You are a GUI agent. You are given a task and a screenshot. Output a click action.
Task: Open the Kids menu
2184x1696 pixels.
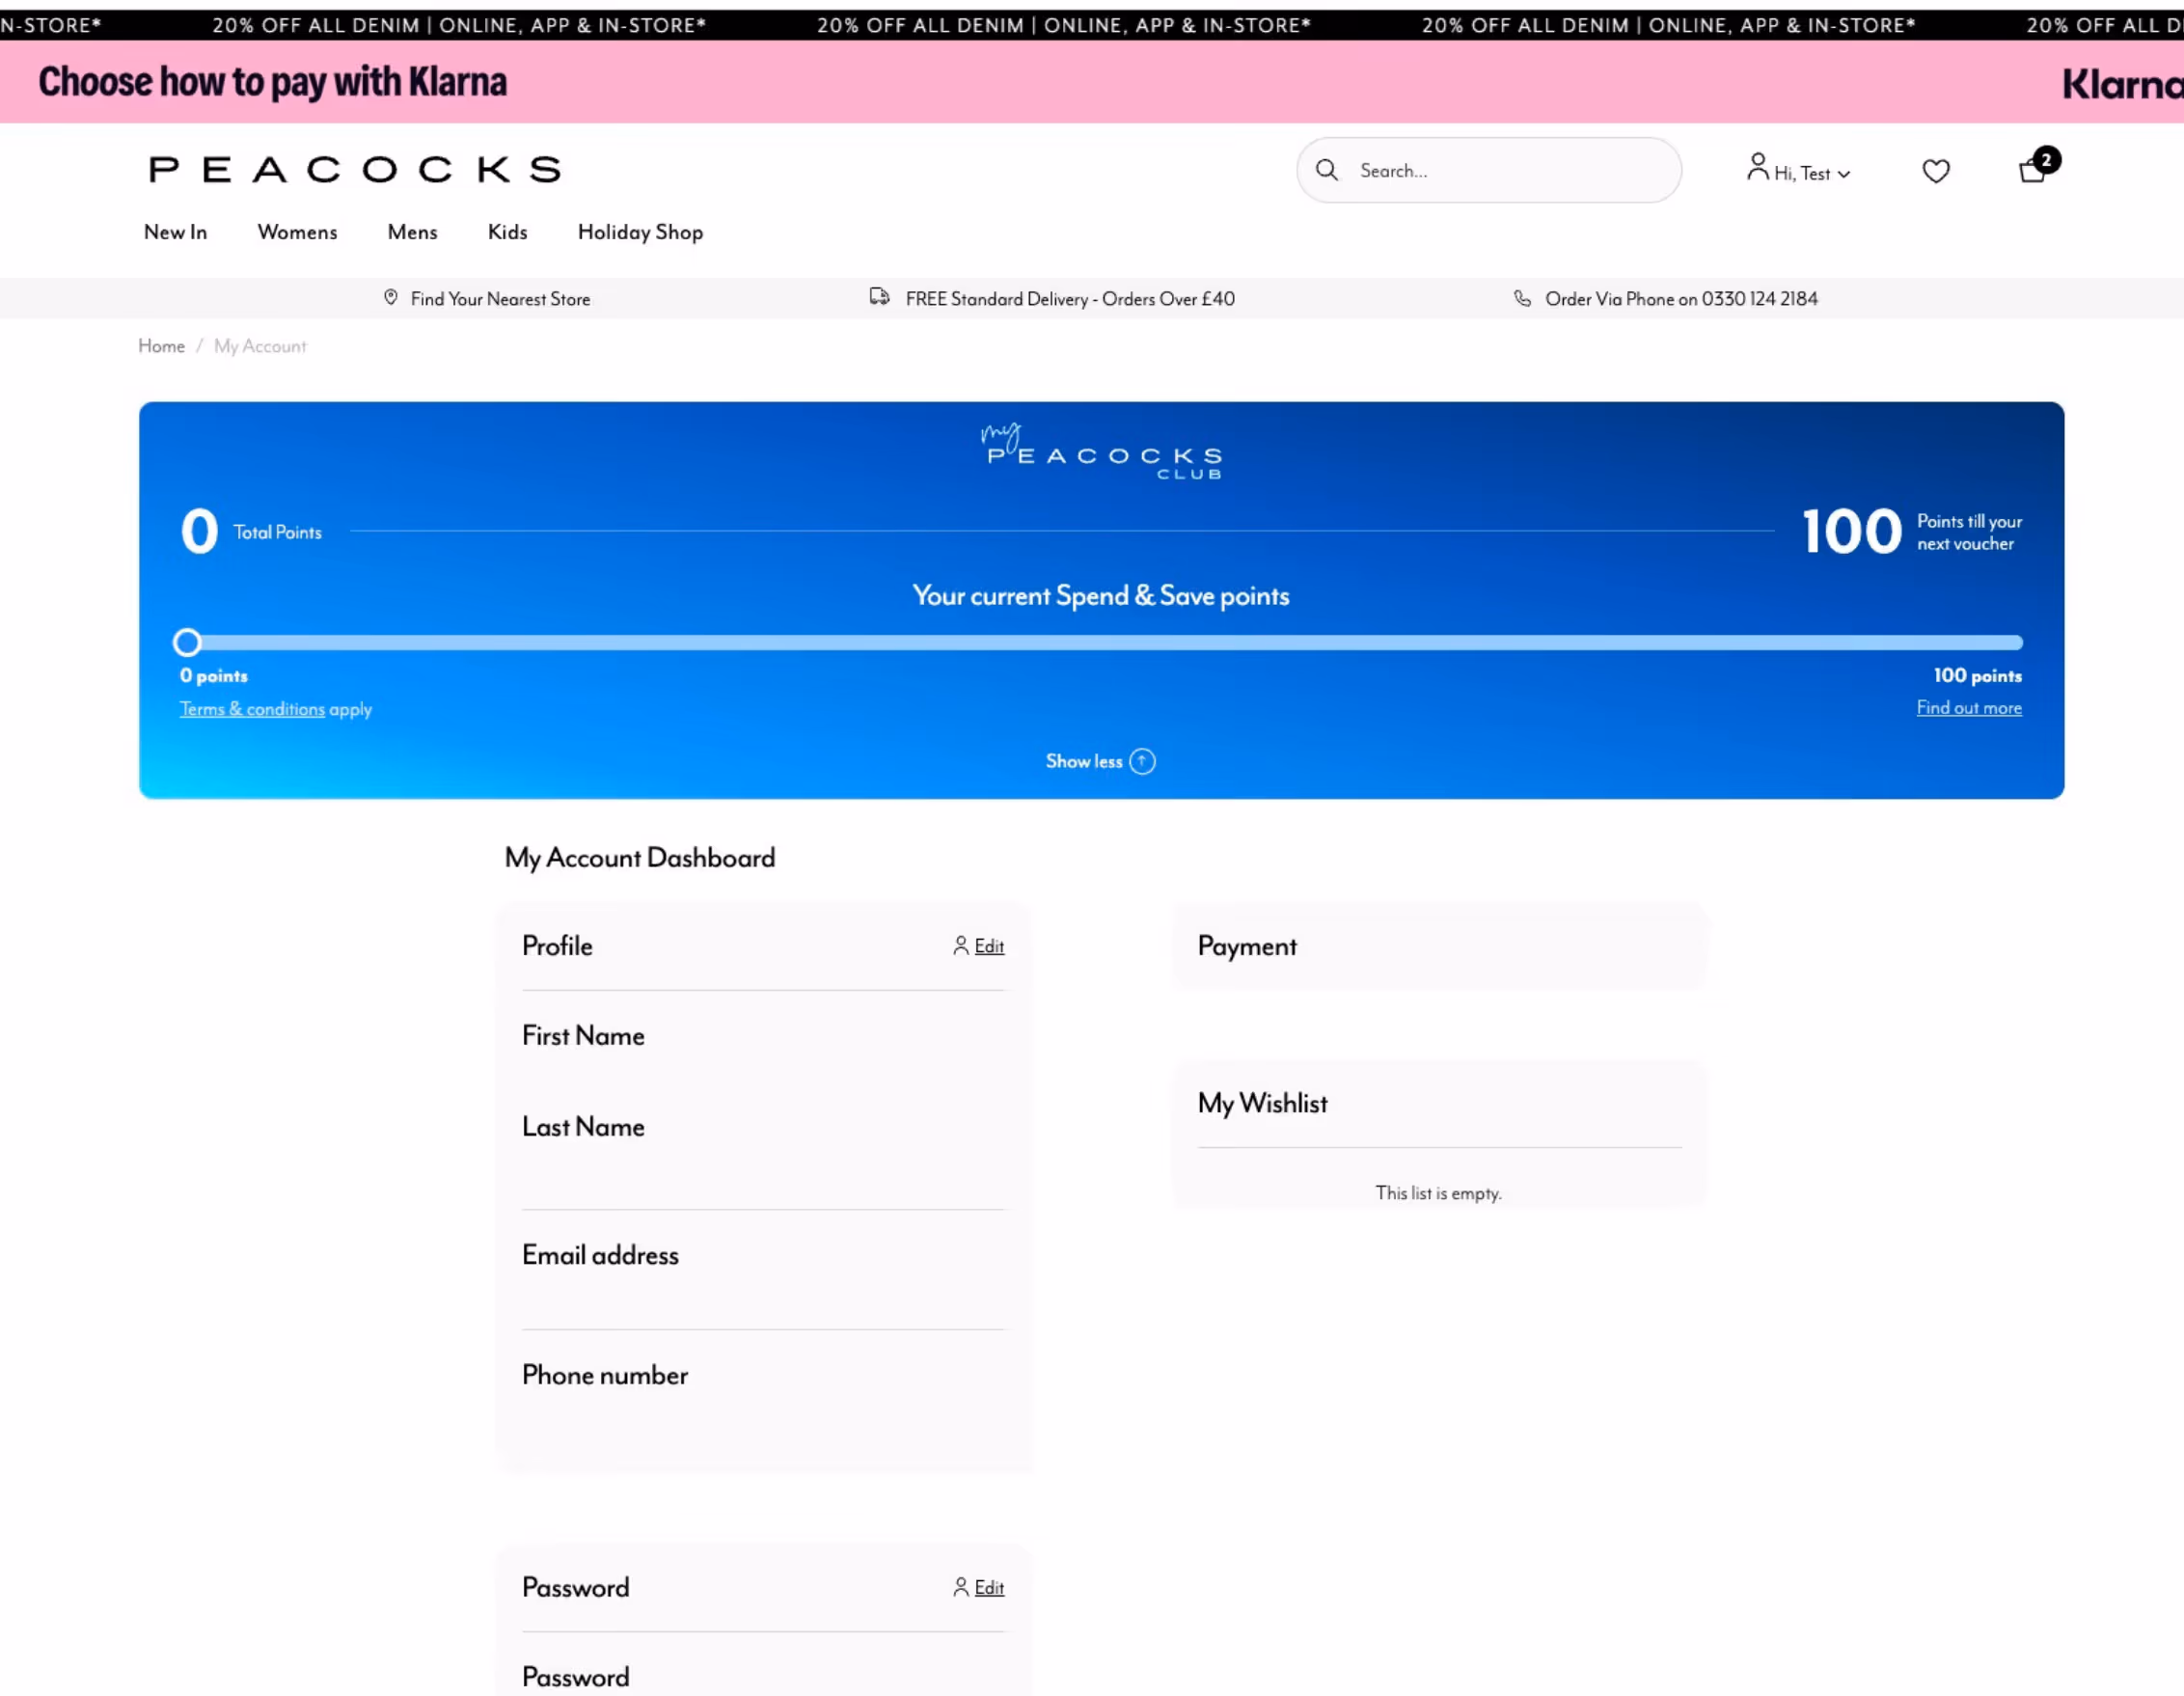507,232
